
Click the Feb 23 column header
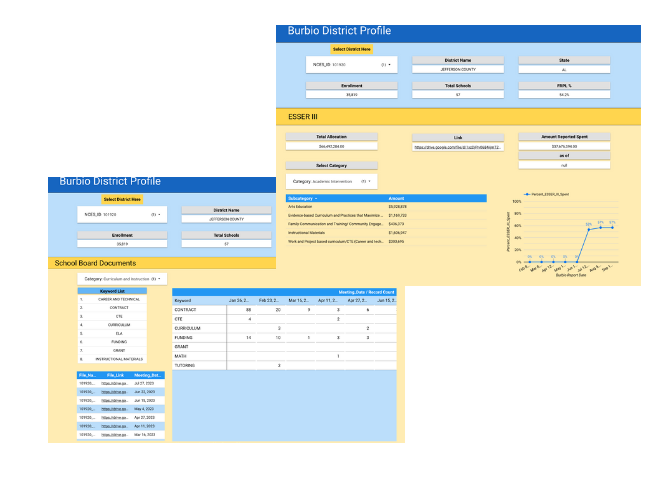tap(268, 300)
